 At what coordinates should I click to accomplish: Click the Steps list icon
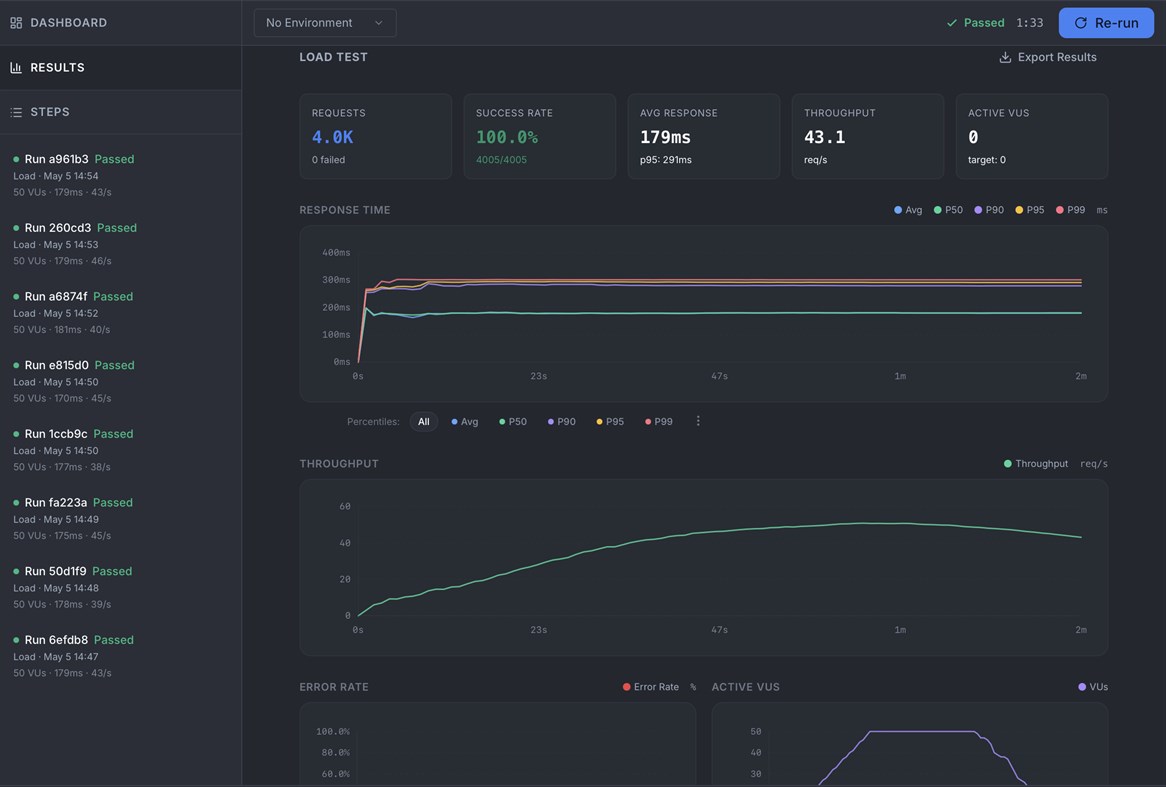click(16, 112)
